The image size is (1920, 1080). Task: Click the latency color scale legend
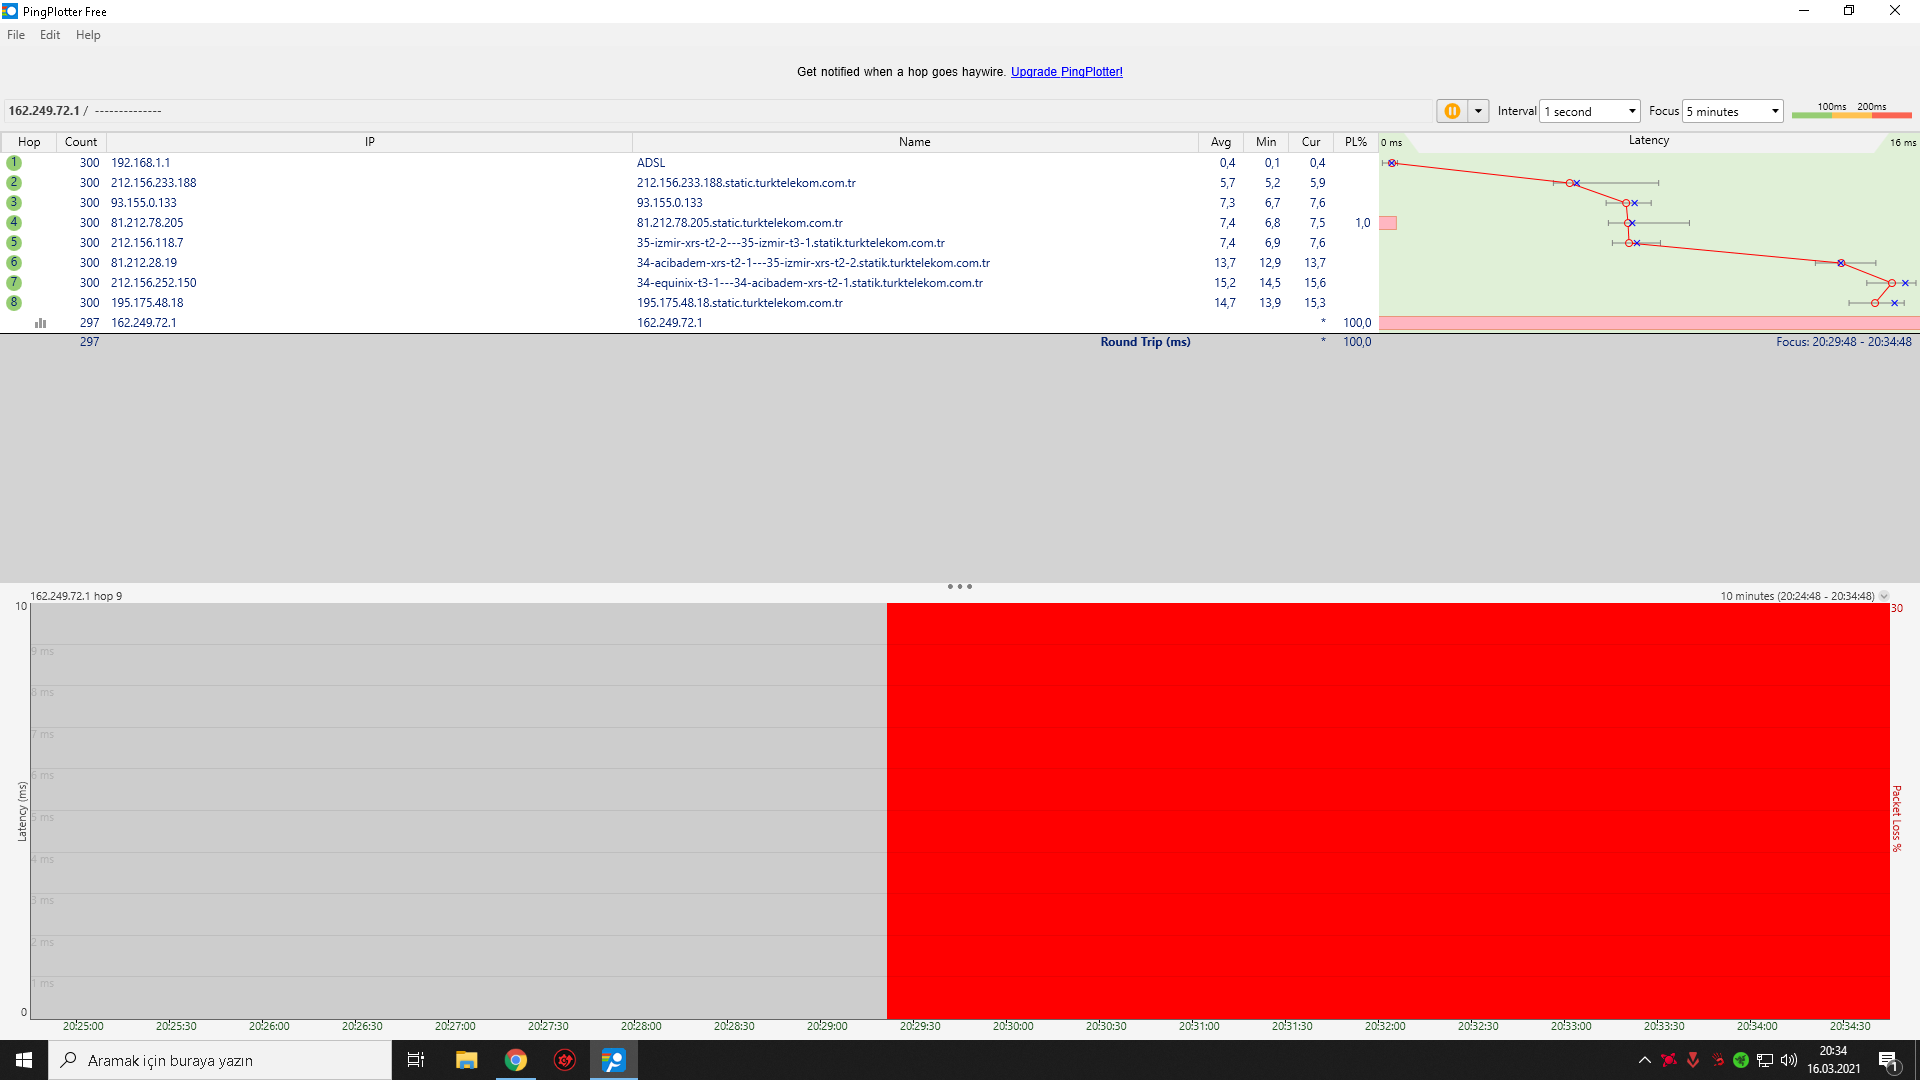pos(1851,111)
